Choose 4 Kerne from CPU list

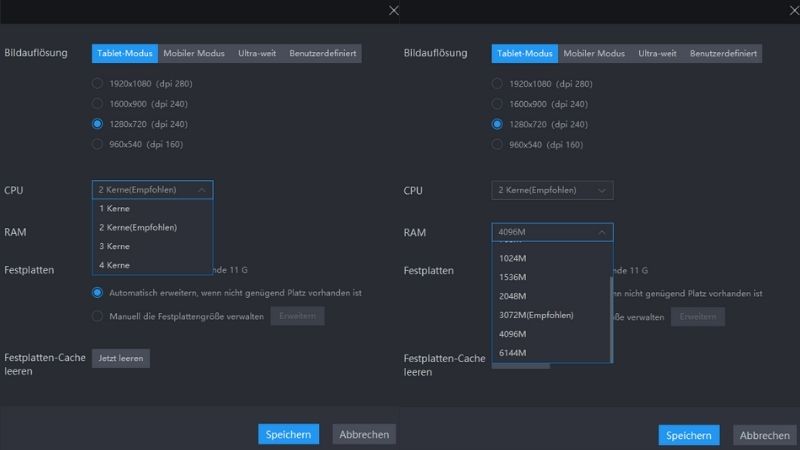pos(153,265)
